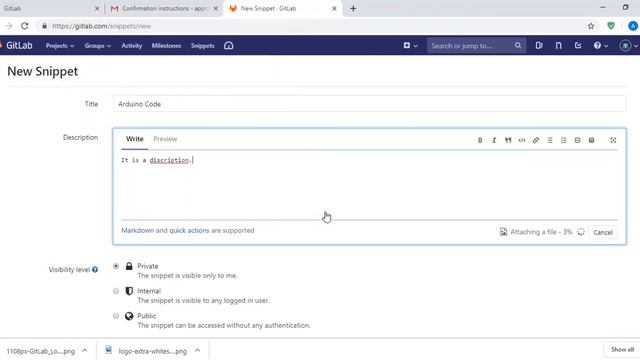This screenshot has height=360, width=640.
Task: Add a numbered list to description
Action: click(x=563, y=140)
